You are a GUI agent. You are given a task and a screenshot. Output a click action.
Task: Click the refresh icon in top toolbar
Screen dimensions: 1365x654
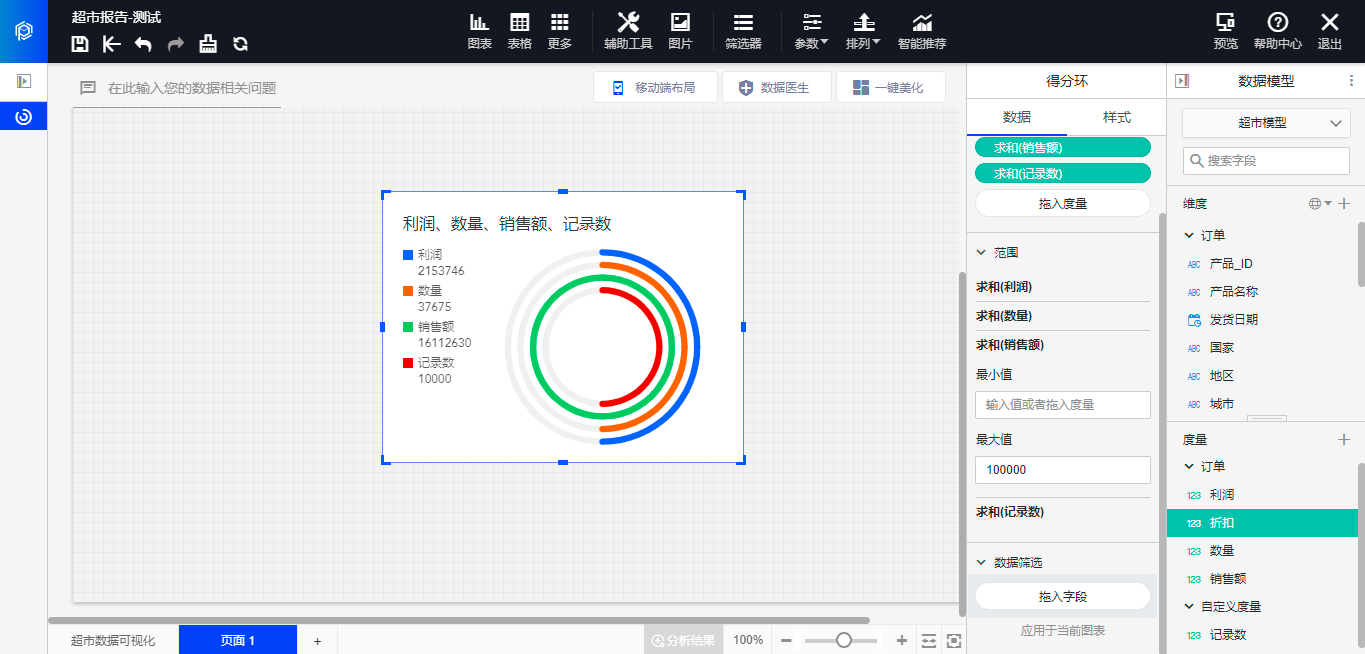tap(240, 44)
